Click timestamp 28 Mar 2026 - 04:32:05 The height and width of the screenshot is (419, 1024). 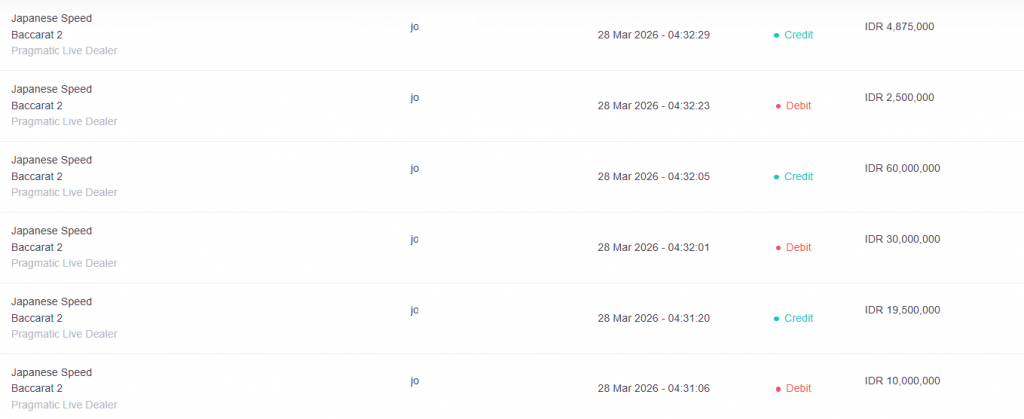653,177
